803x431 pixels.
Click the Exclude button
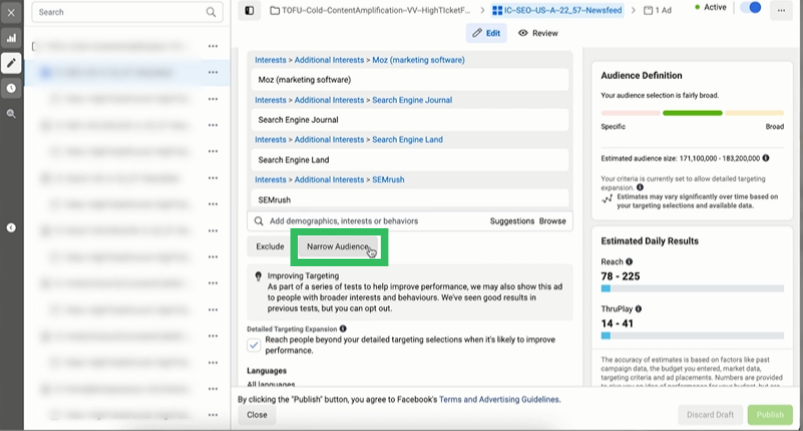click(270, 247)
